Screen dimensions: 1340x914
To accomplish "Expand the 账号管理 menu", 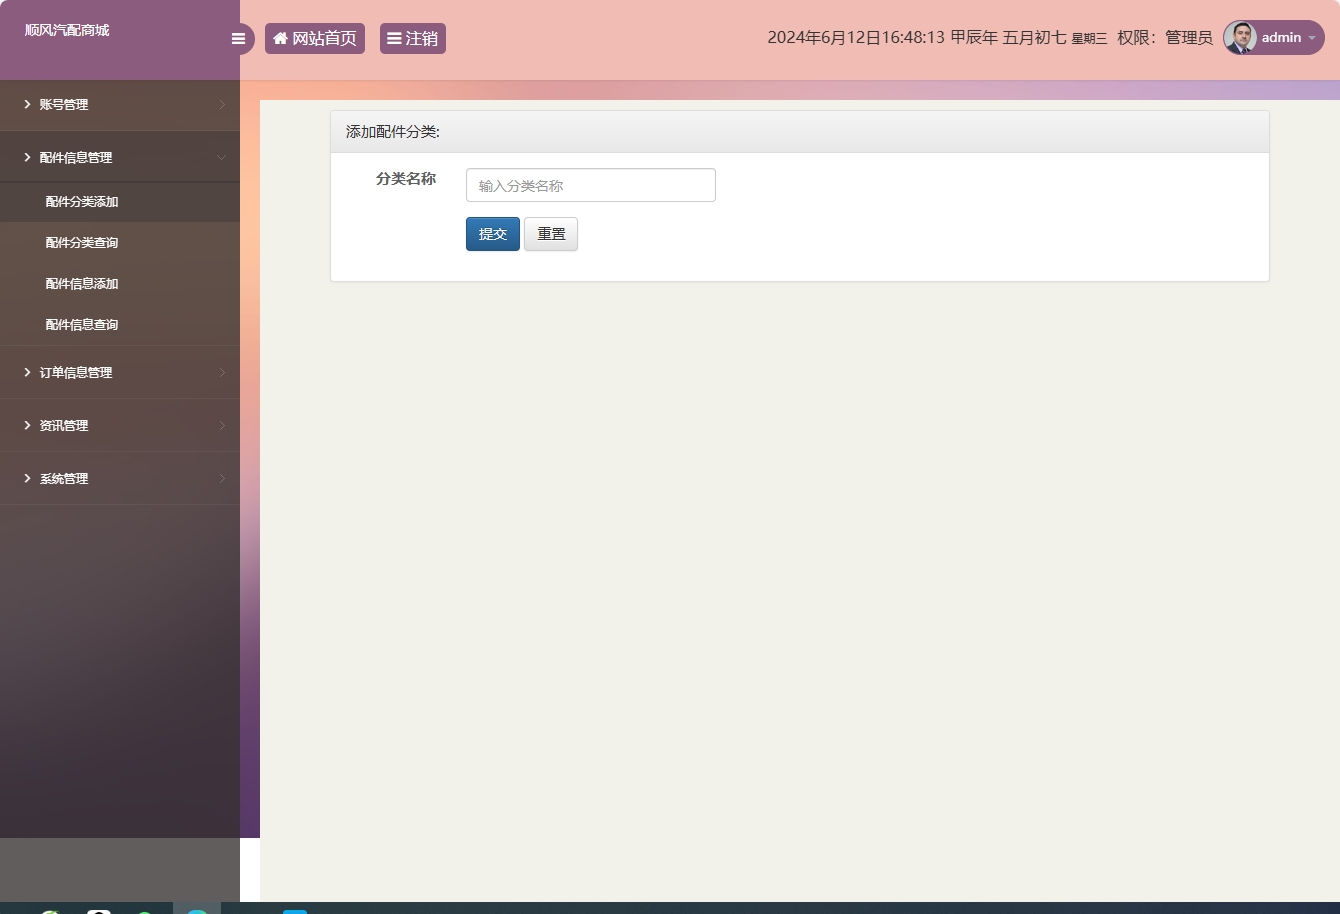I will point(120,104).
